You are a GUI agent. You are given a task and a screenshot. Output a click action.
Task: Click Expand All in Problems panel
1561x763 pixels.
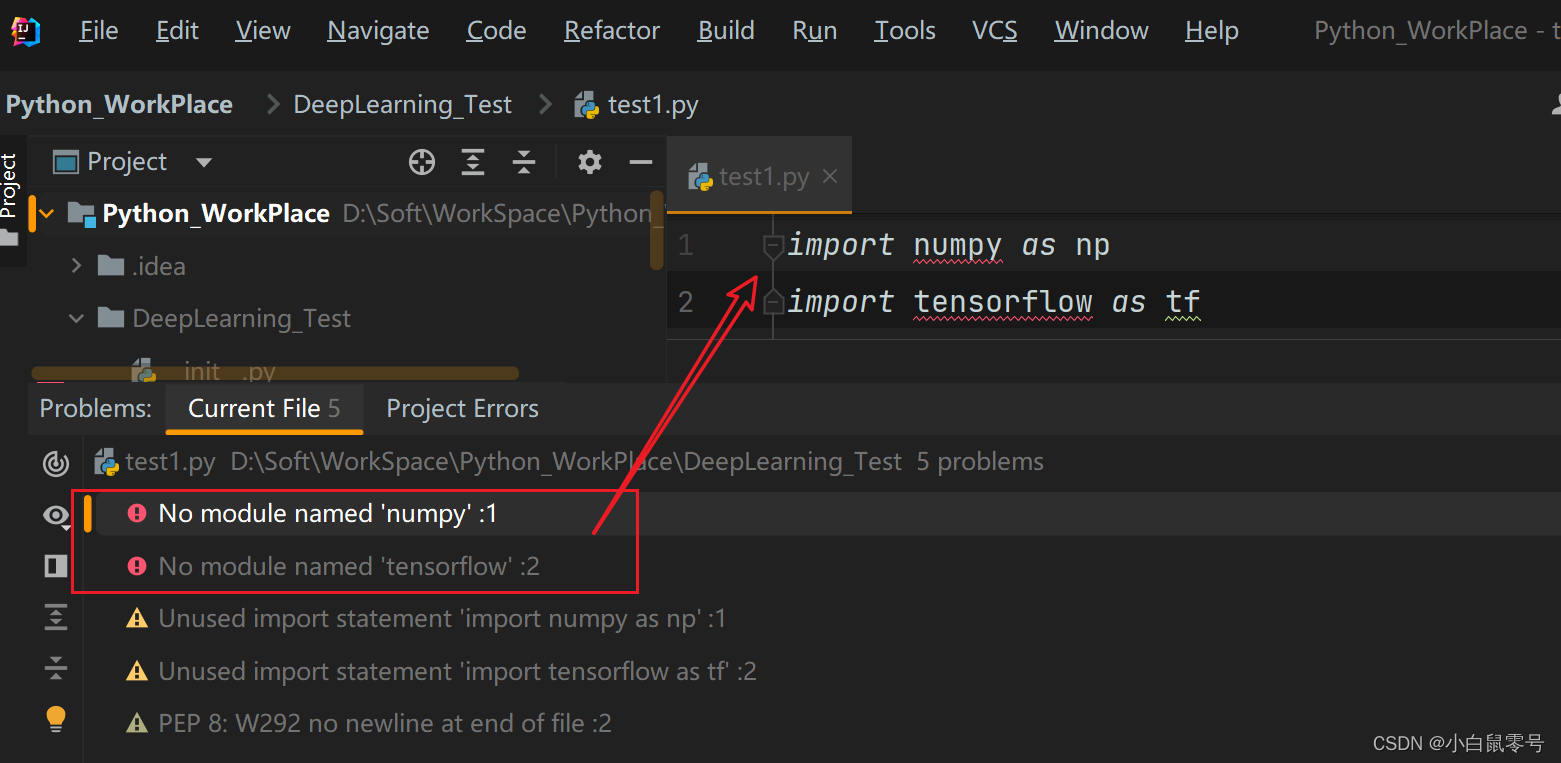pos(56,617)
